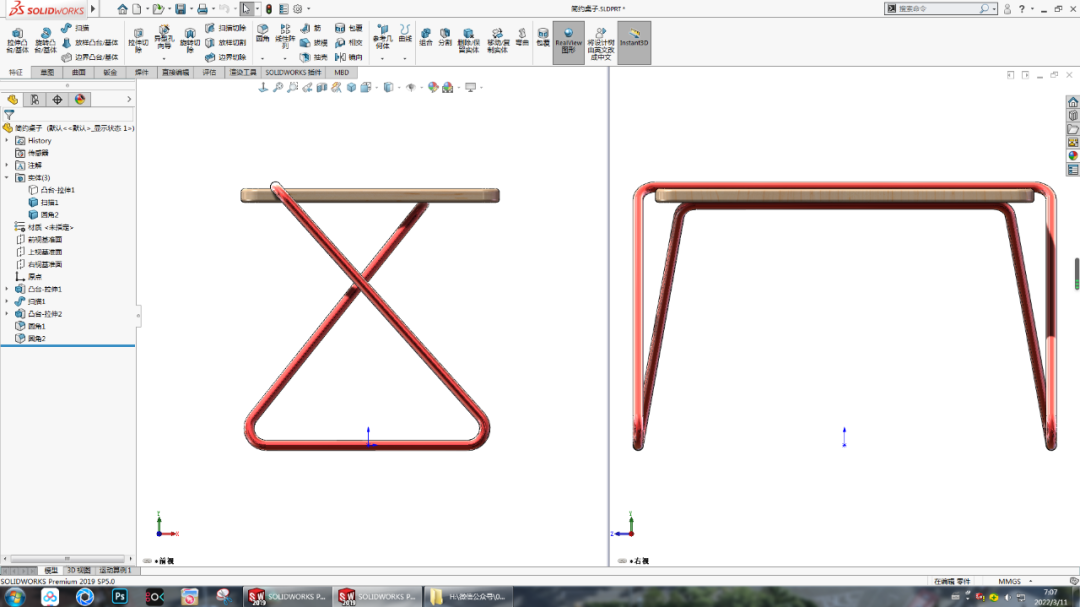
Task: Switch to the 草图 (Sketch) tab
Action: [47, 72]
